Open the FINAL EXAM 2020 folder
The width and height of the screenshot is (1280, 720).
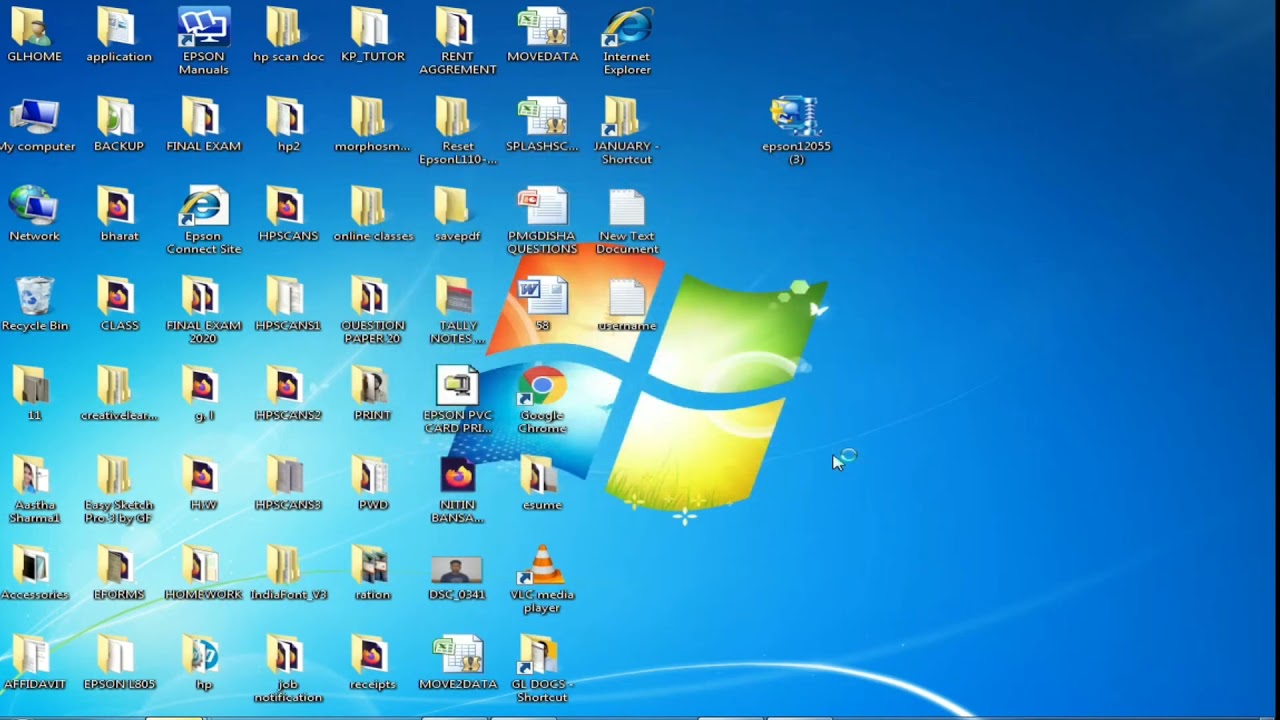click(x=203, y=310)
